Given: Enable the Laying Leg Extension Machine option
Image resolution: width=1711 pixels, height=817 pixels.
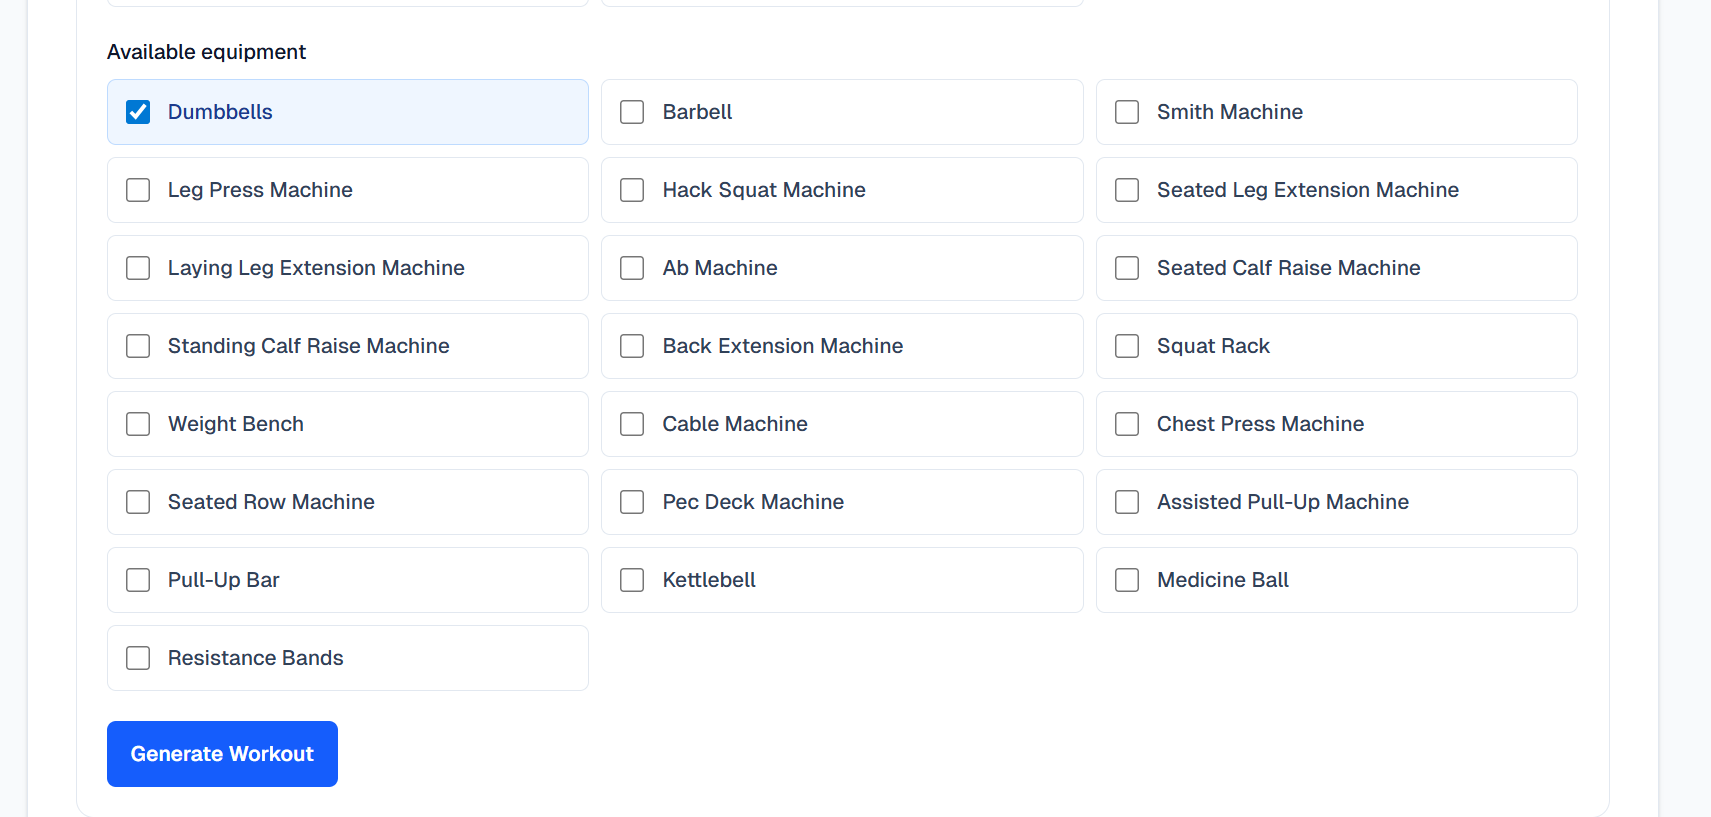Looking at the screenshot, I should 138,268.
